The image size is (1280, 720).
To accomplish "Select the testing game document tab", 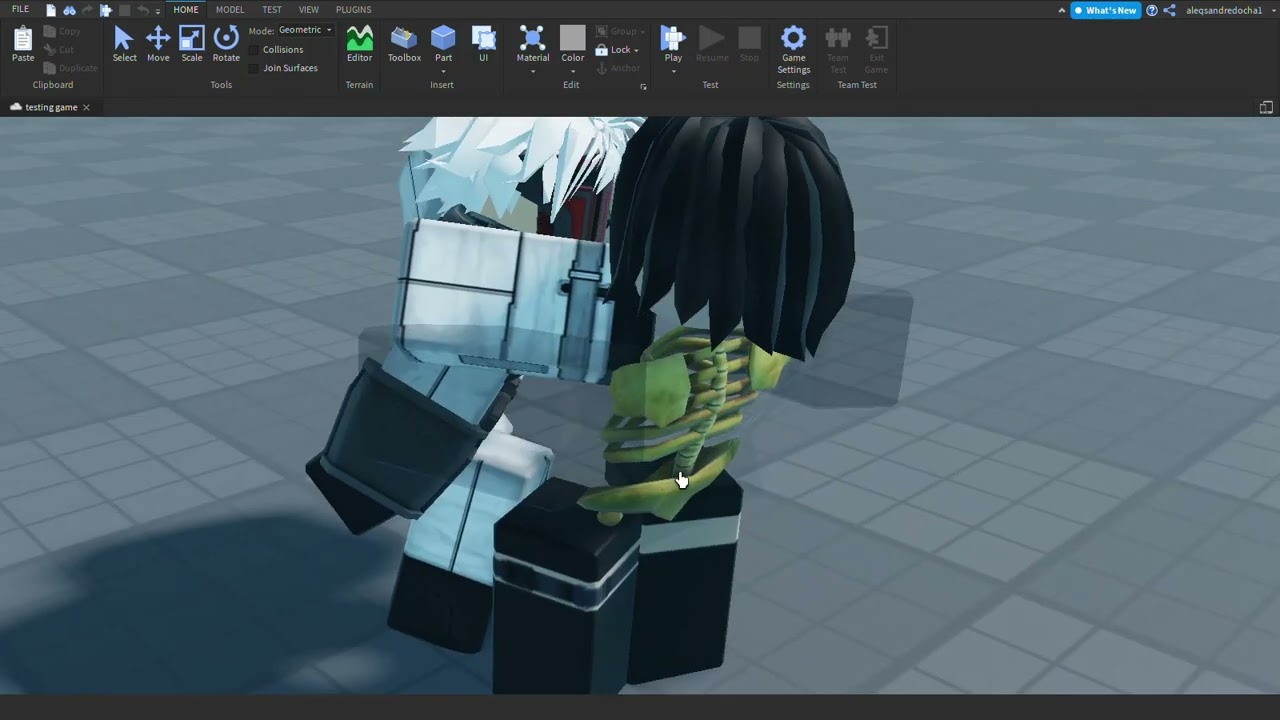I will coord(50,107).
